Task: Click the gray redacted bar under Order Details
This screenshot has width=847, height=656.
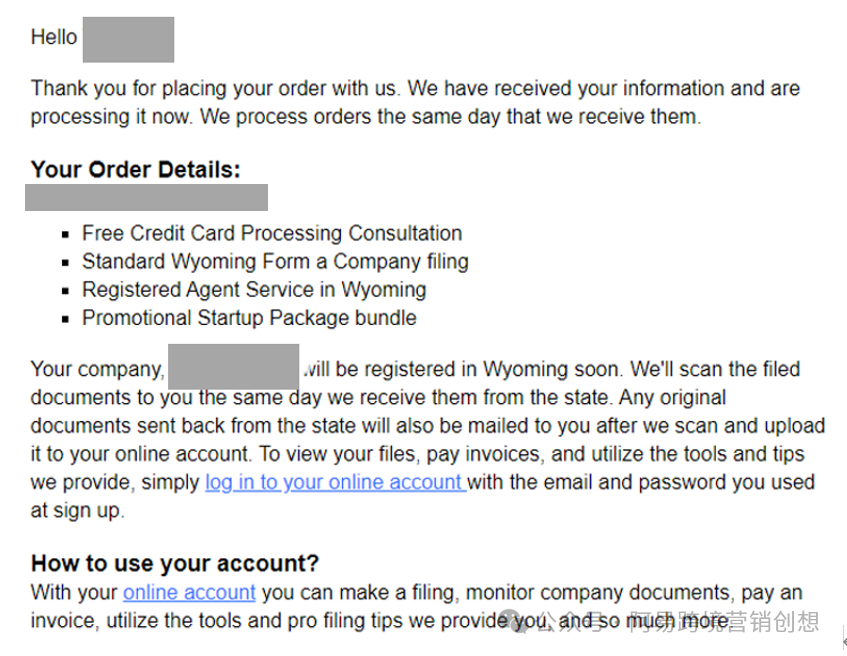Action: [x=146, y=197]
